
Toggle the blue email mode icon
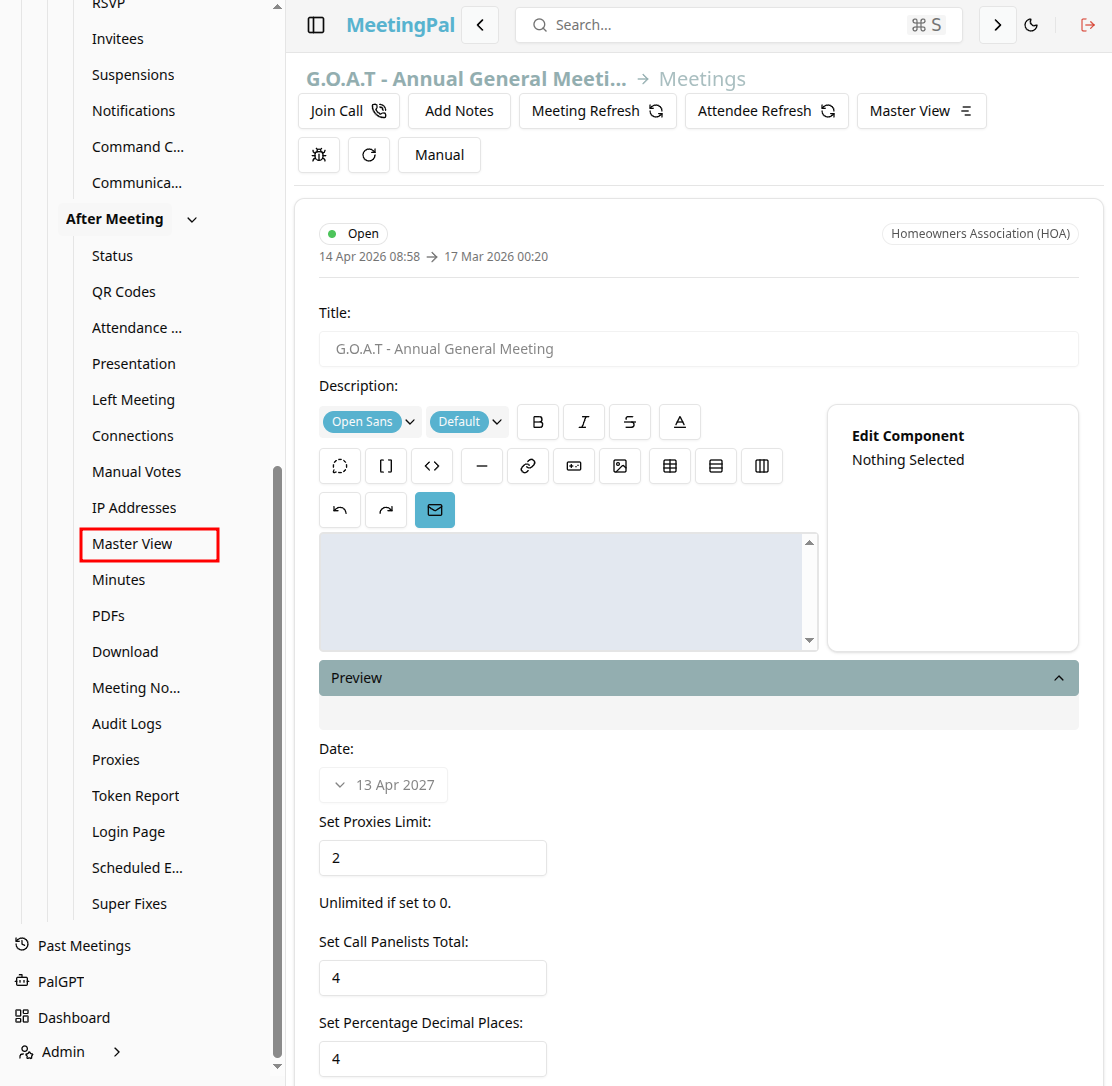pyautogui.click(x=435, y=510)
